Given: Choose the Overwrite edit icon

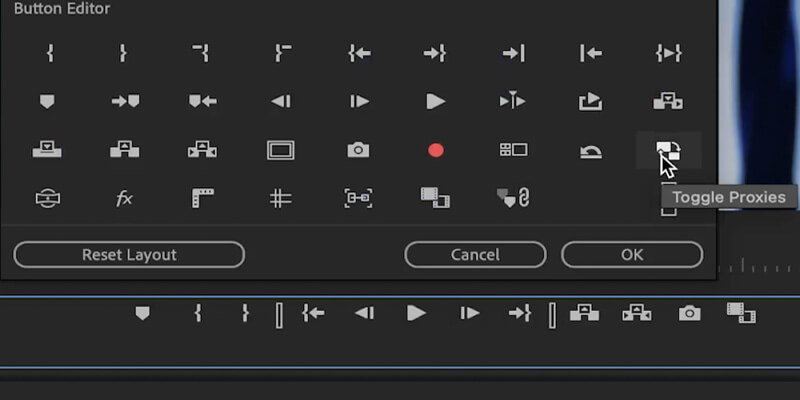Looking at the screenshot, I should click(47, 150).
